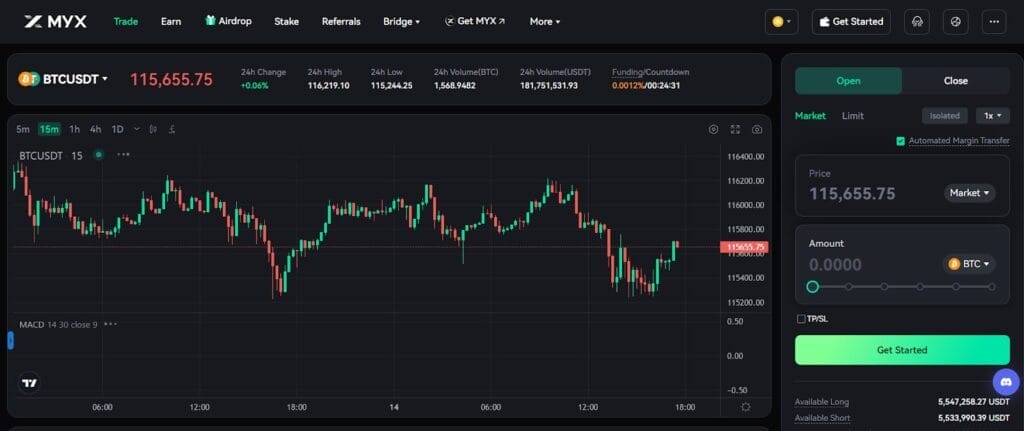
Task: Open the indicators icon in chart toolbar
Action: (172, 129)
